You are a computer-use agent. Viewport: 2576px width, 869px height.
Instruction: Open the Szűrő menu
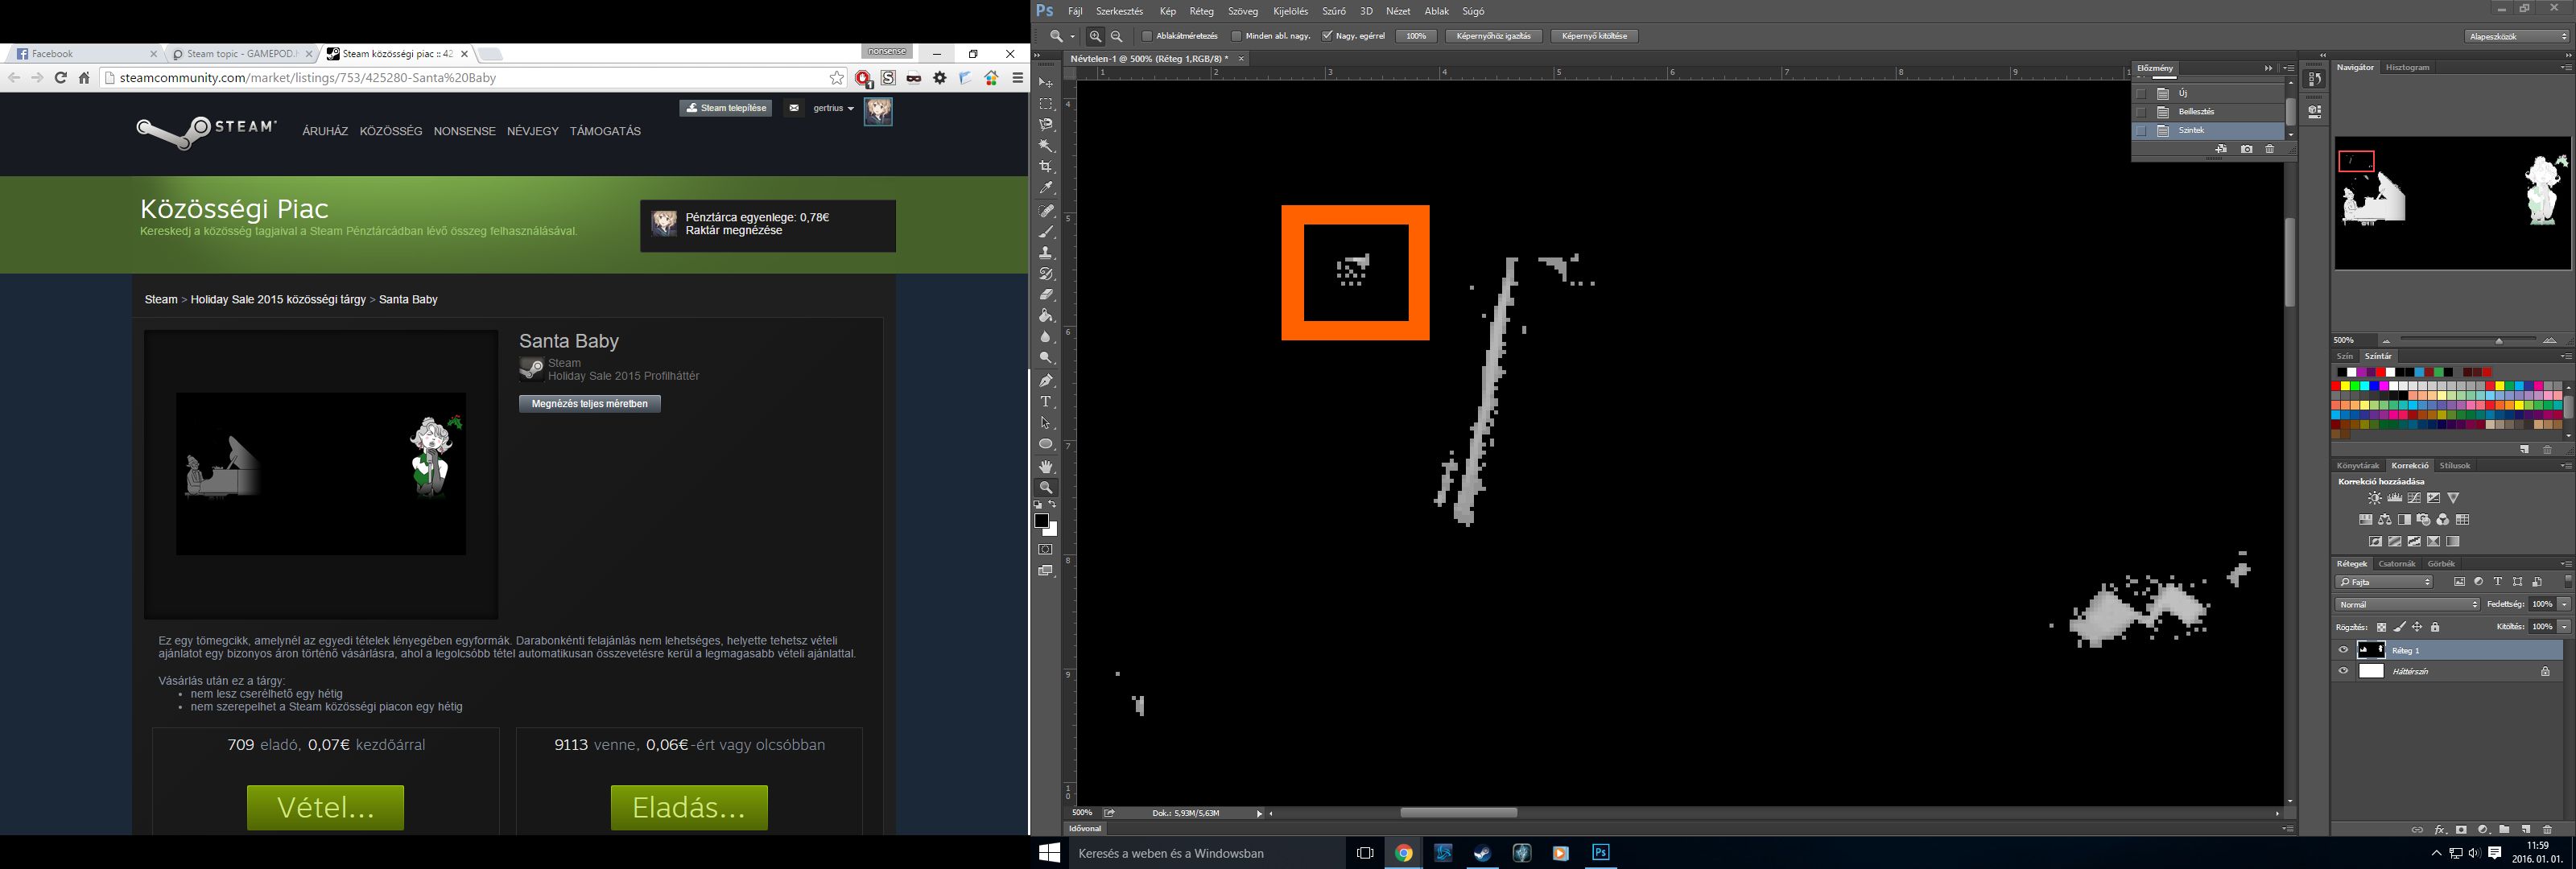tap(1333, 11)
